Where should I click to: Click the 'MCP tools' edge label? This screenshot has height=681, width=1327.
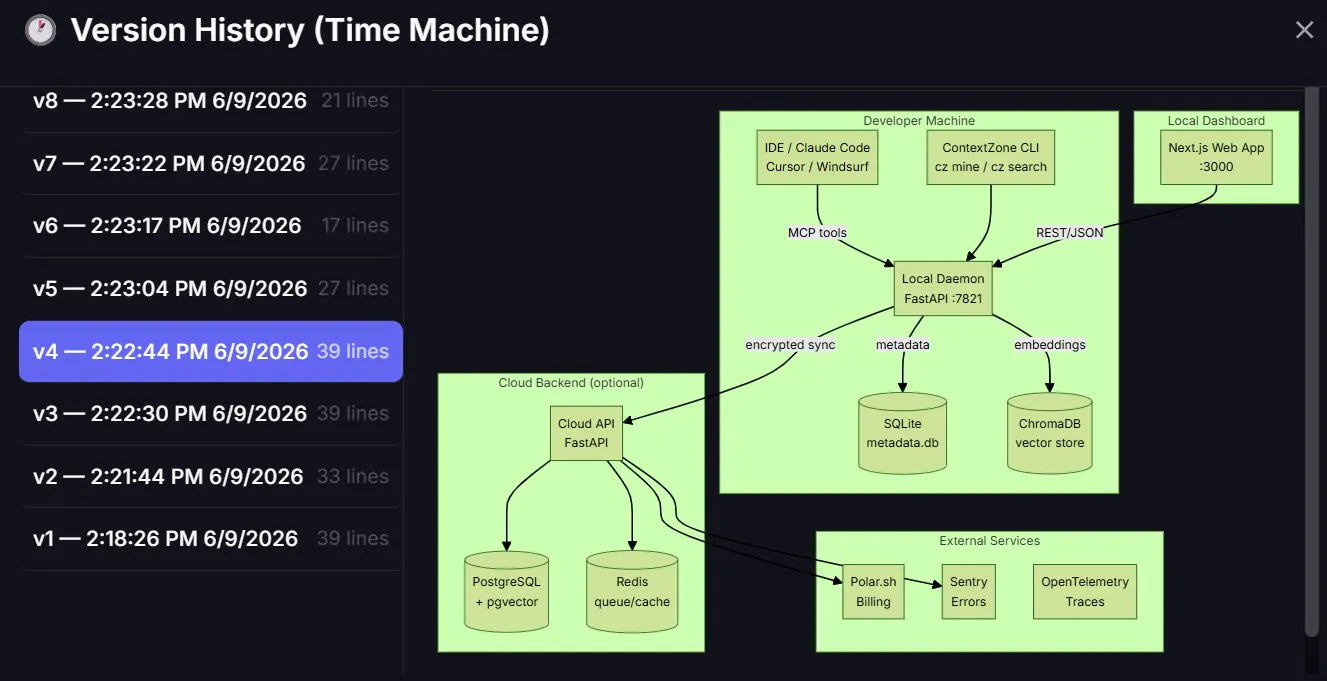pyautogui.click(x=817, y=233)
